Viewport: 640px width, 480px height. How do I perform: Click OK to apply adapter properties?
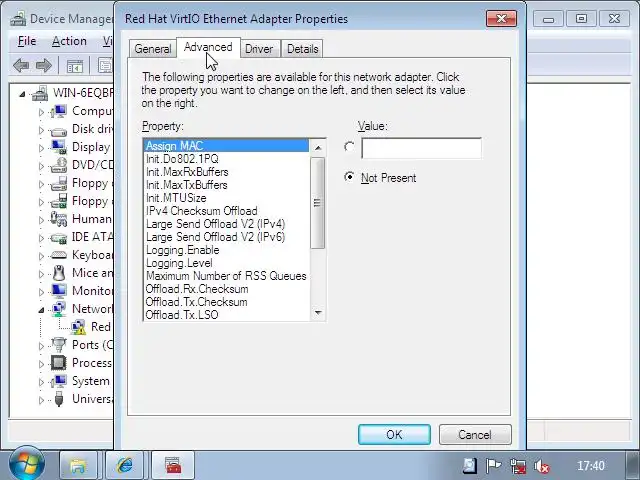(x=394, y=434)
